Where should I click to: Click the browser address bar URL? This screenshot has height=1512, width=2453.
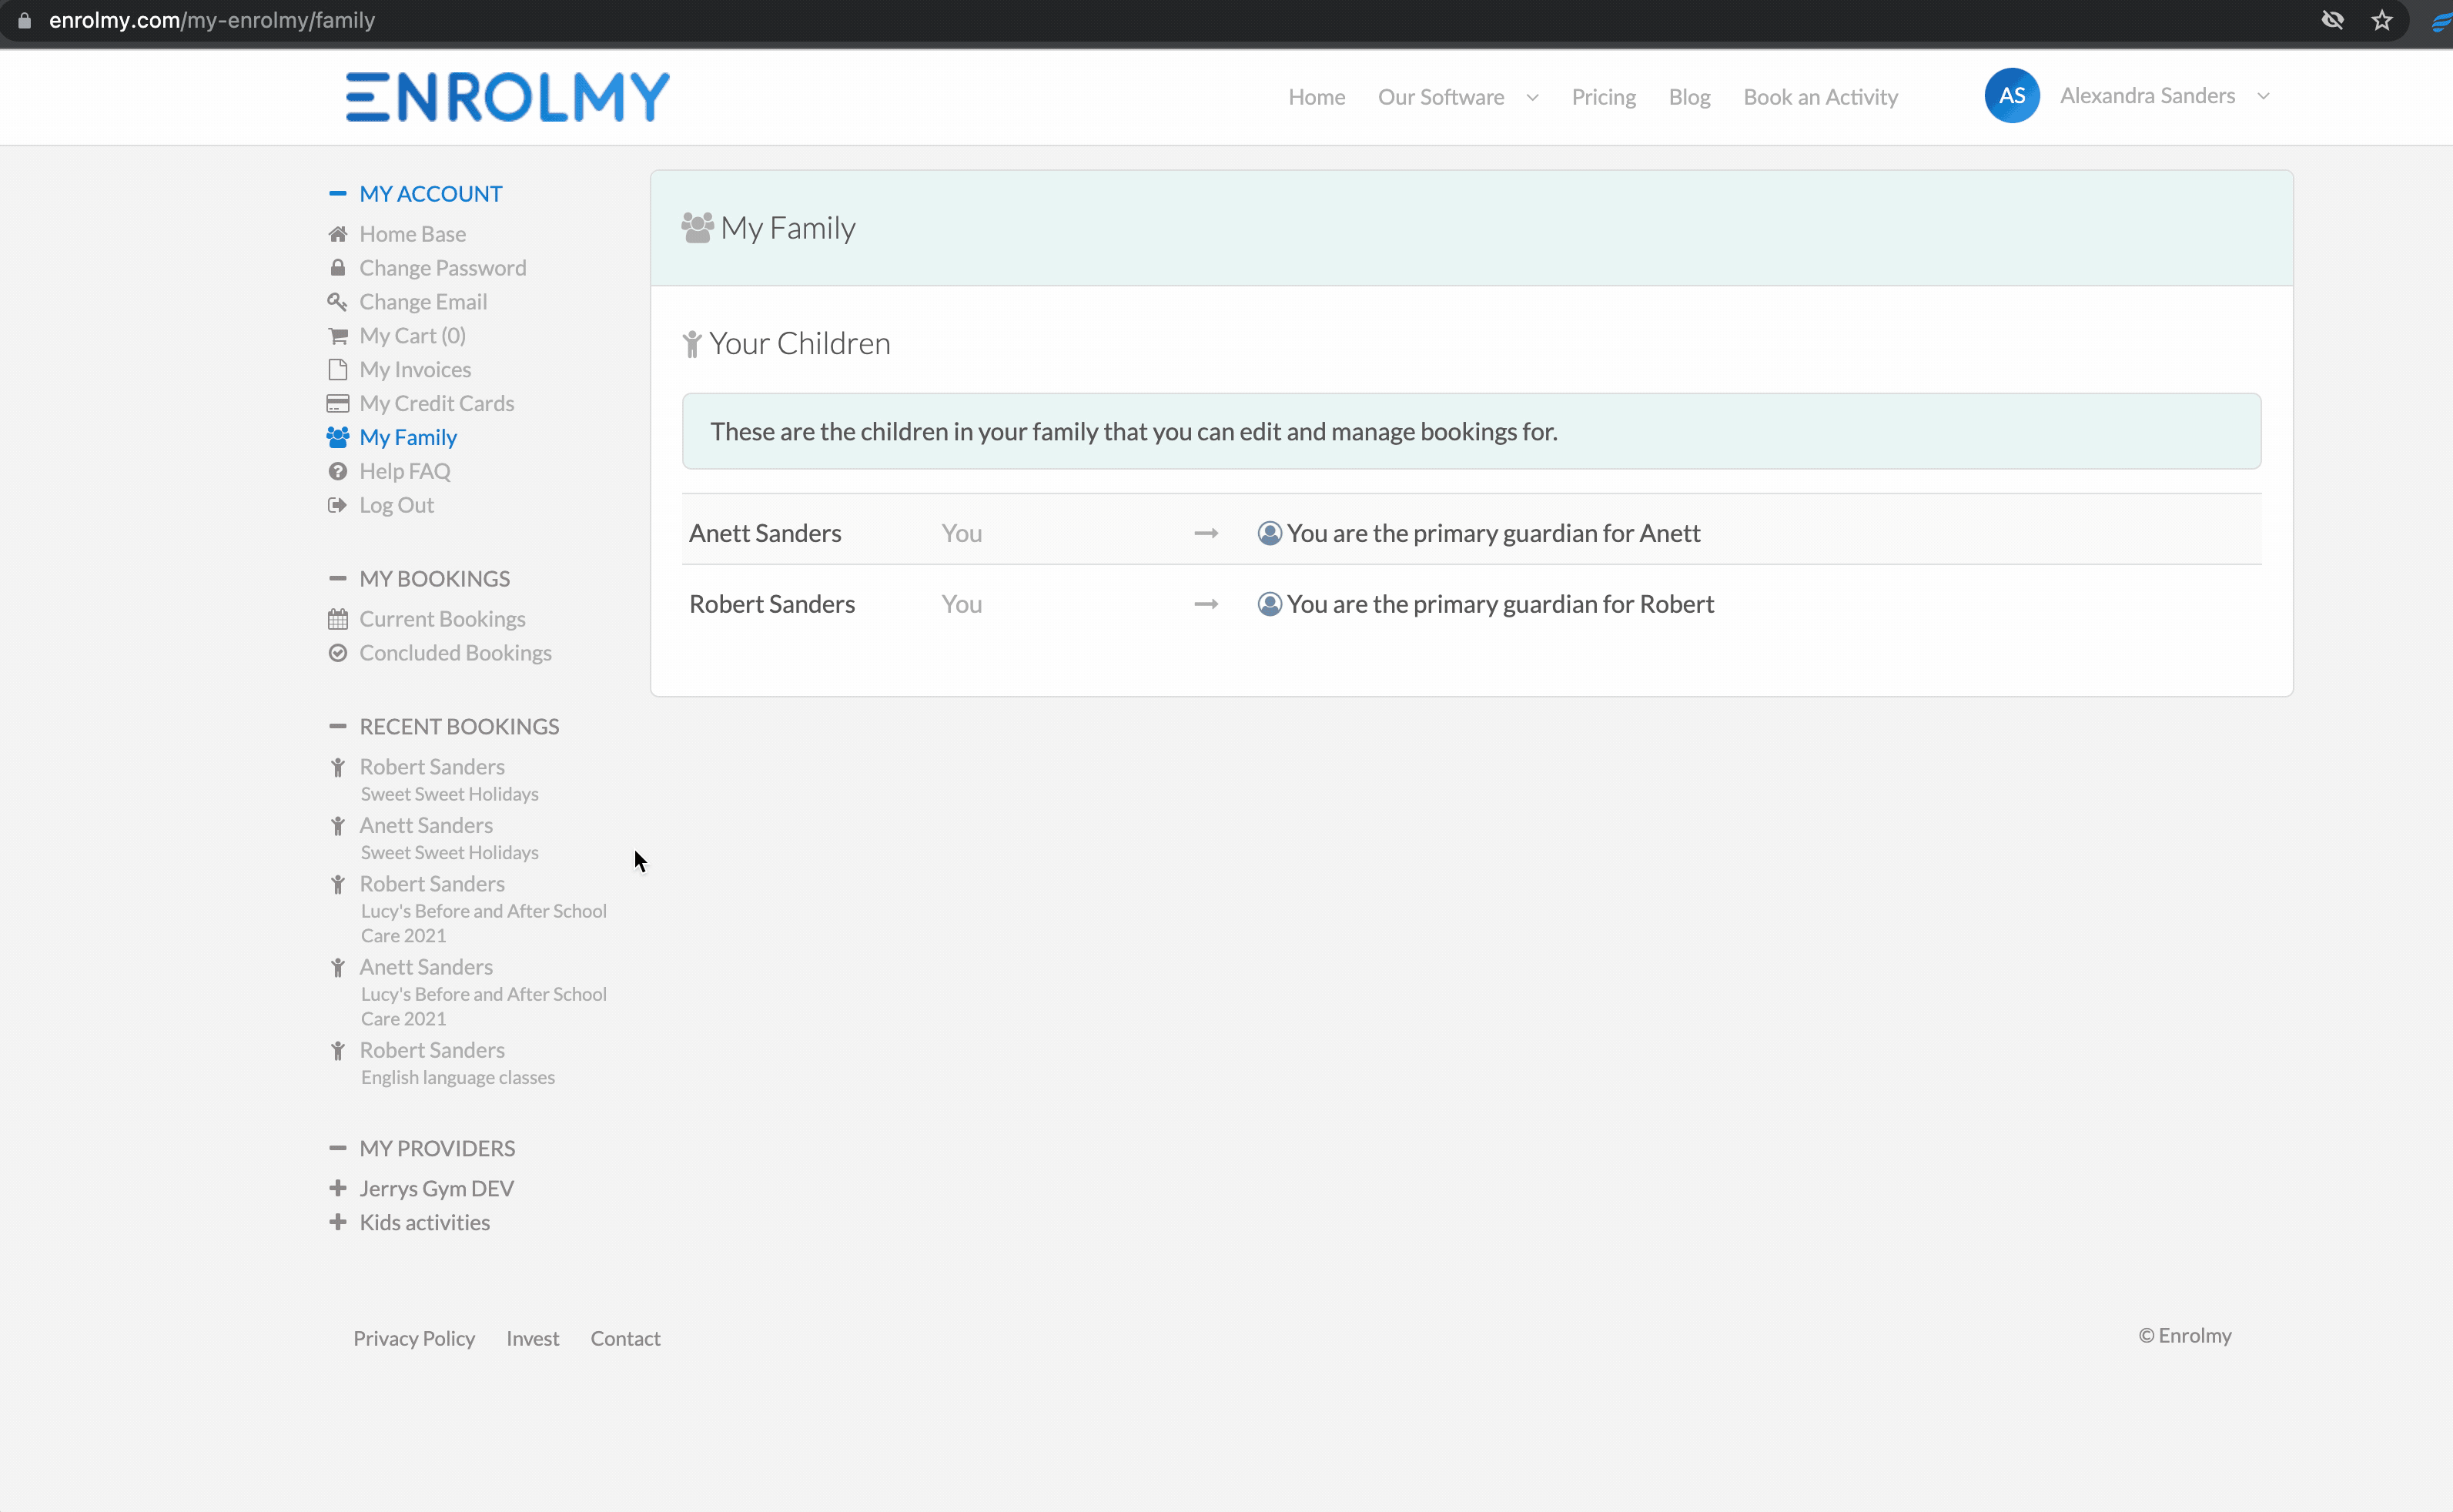pos(212,20)
